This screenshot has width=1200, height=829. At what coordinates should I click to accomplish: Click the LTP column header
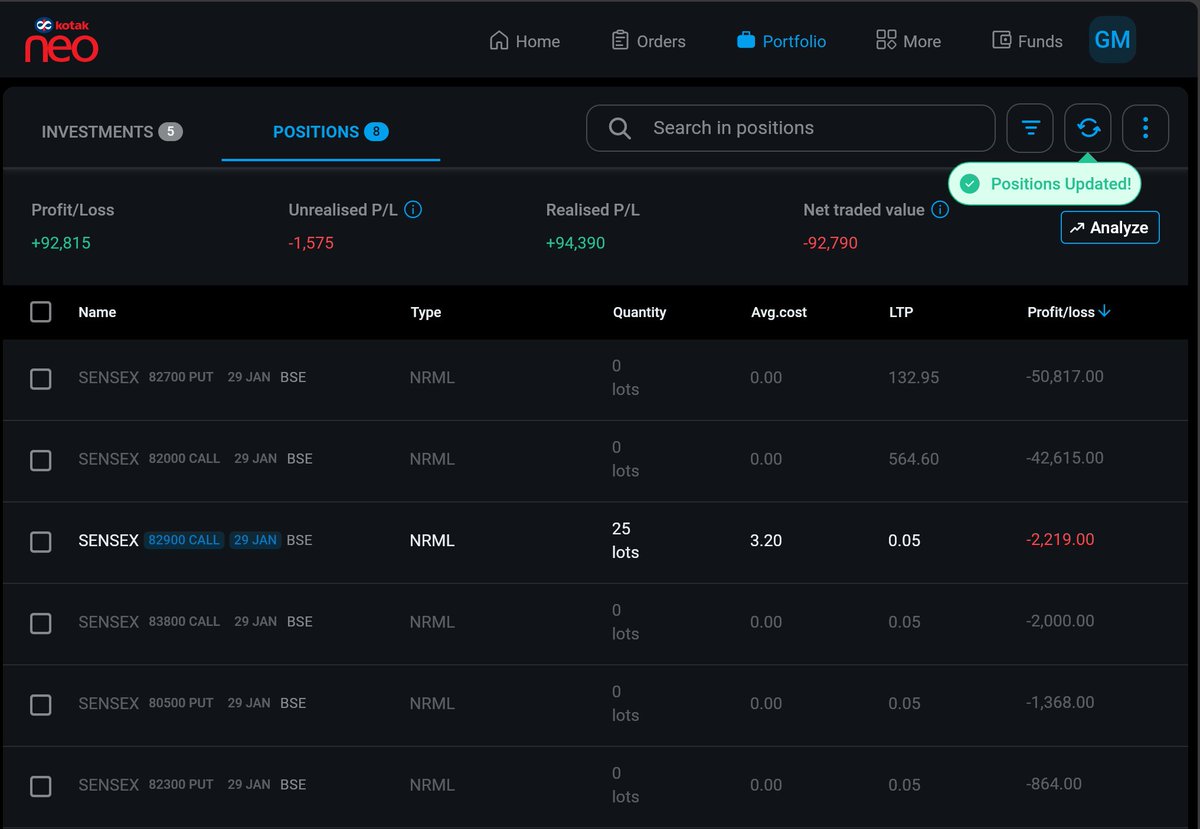(901, 312)
